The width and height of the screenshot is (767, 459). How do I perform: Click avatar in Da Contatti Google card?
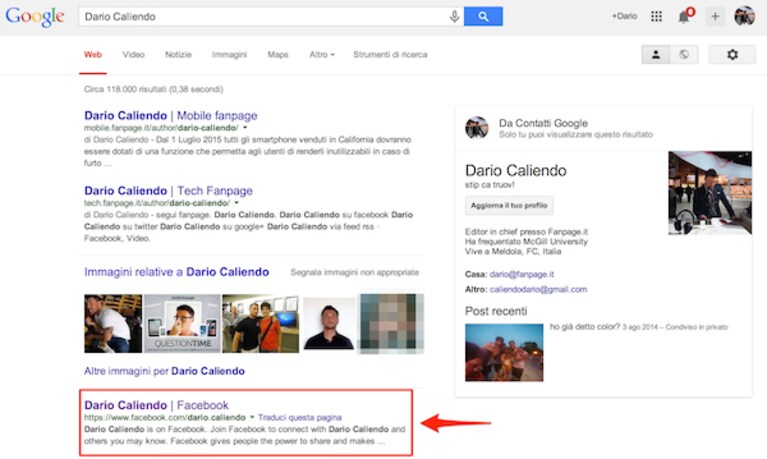(x=476, y=127)
